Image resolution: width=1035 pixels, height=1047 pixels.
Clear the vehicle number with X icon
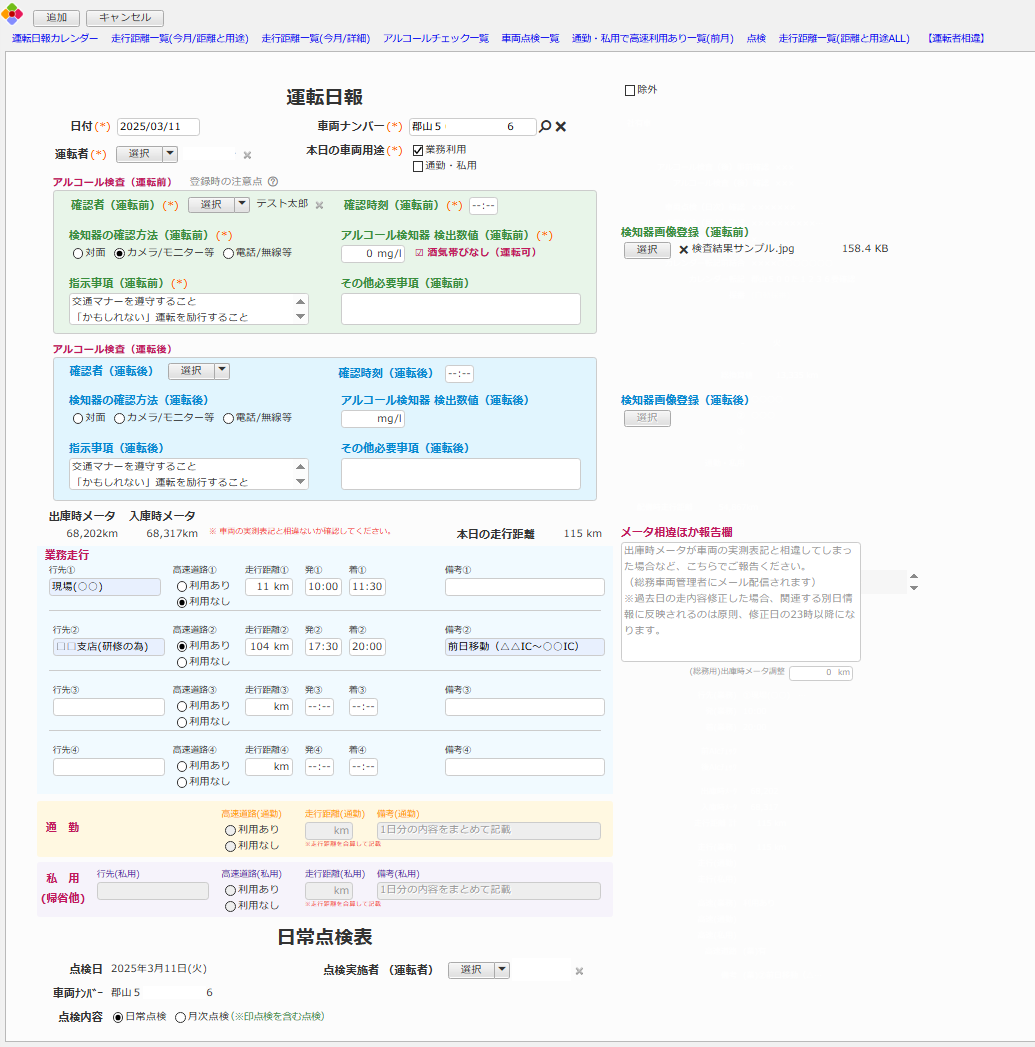[x=561, y=127]
